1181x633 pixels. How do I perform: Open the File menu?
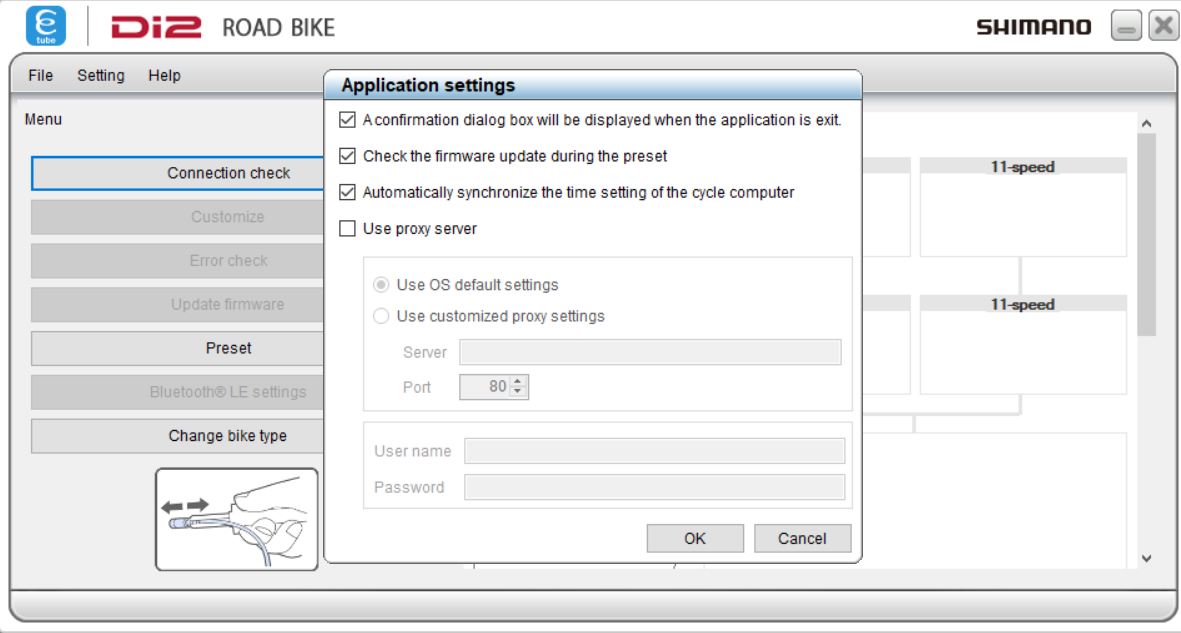pyautogui.click(x=40, y=76)
